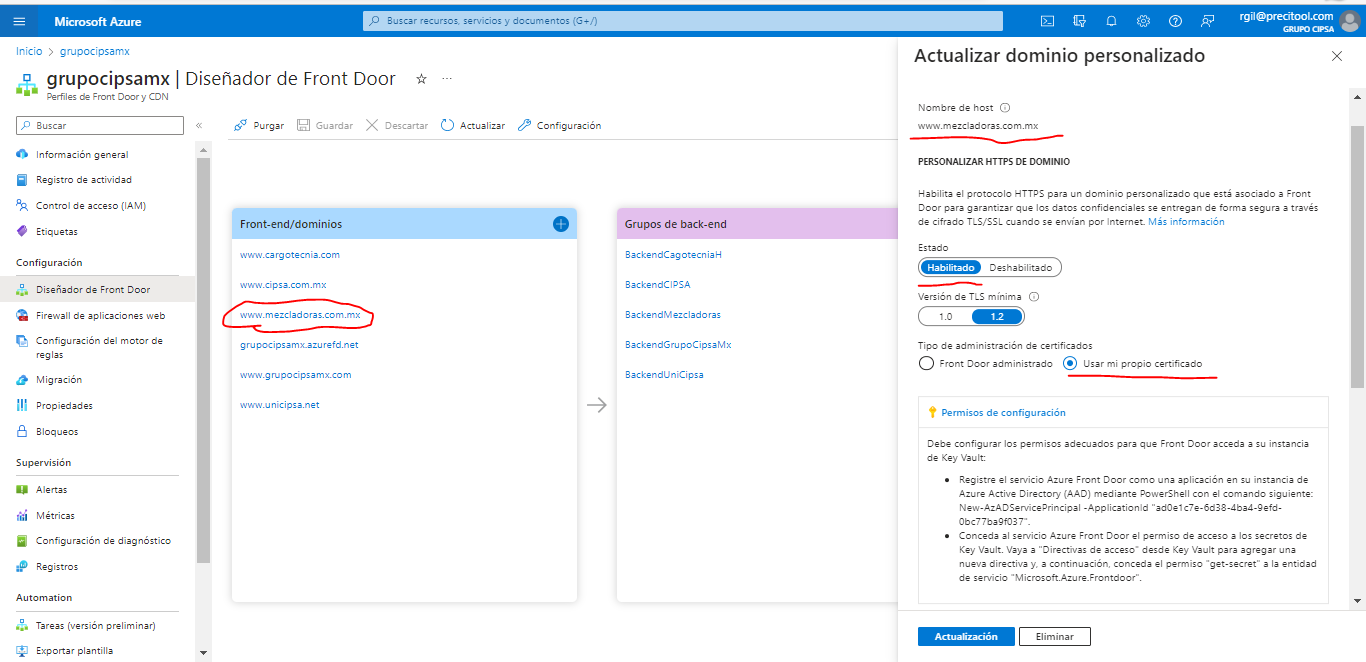1366x662 pixels.
Task: Open Registro de actividad in left menu
Action: coord(84,180)
